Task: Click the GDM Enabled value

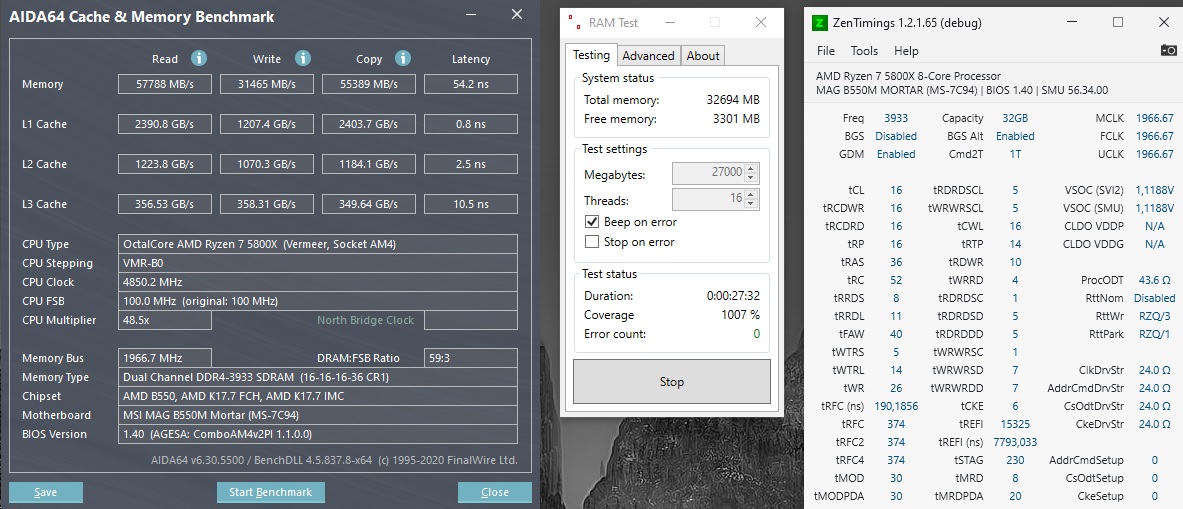Action: tap(896, 155)
